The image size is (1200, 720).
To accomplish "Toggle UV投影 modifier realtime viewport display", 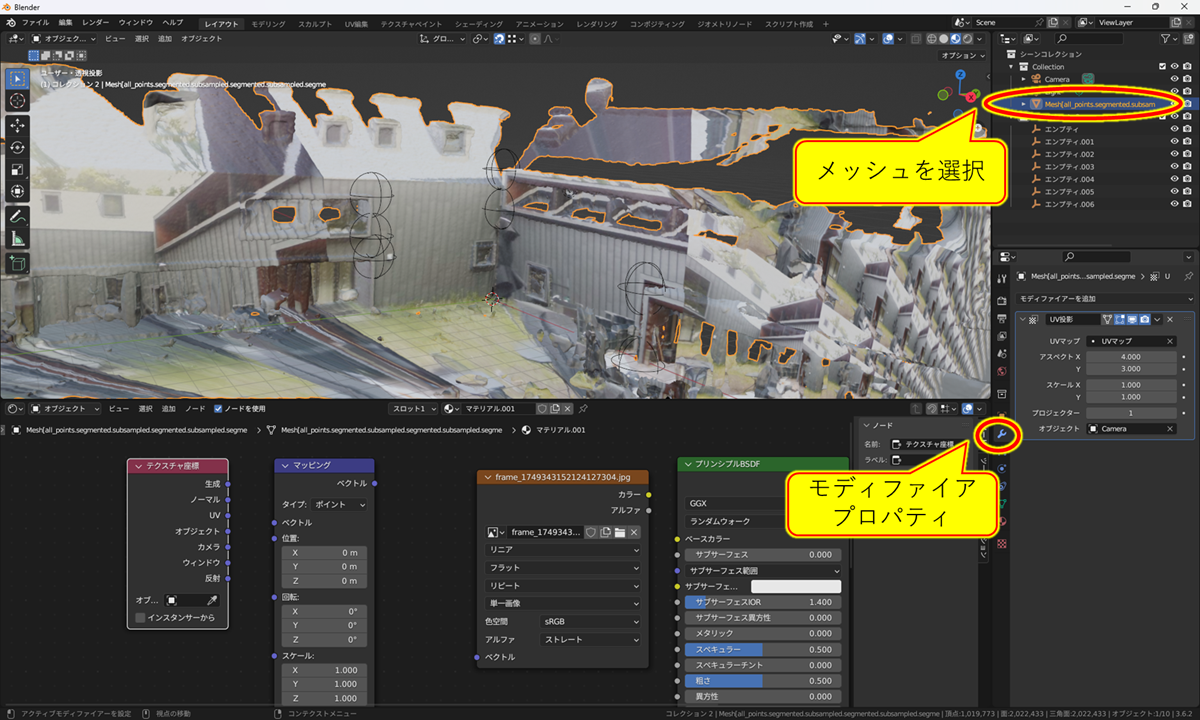I will [x=1132, y=319].
